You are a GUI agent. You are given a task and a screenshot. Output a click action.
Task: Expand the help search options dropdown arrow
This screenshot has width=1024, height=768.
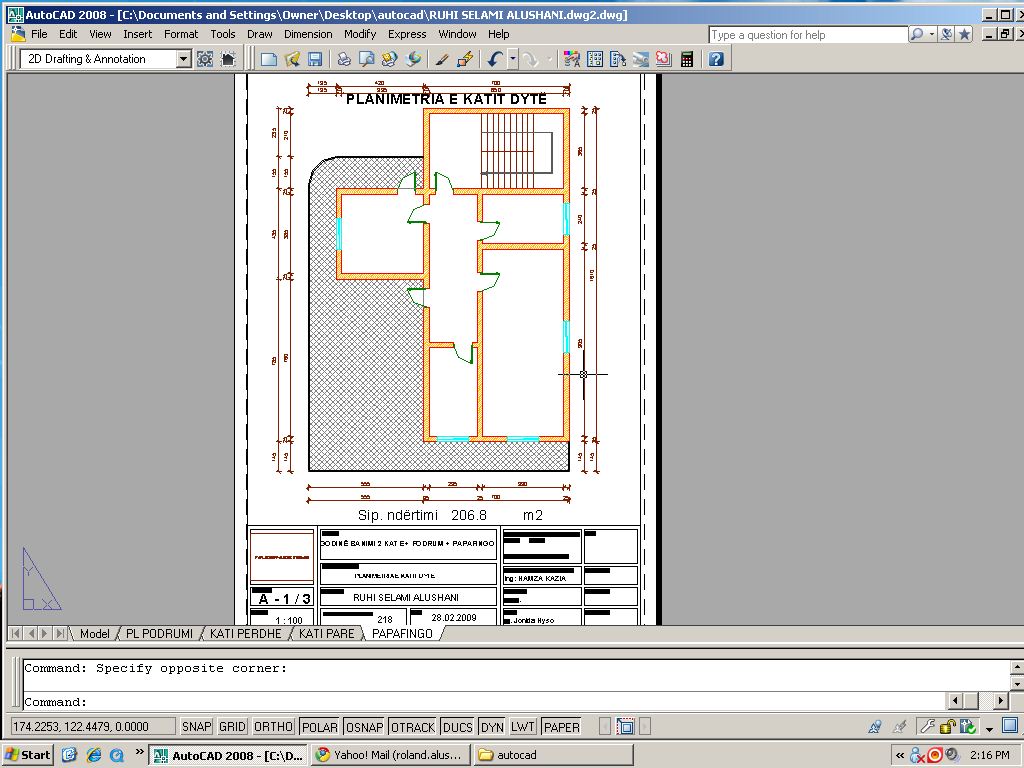932,34
